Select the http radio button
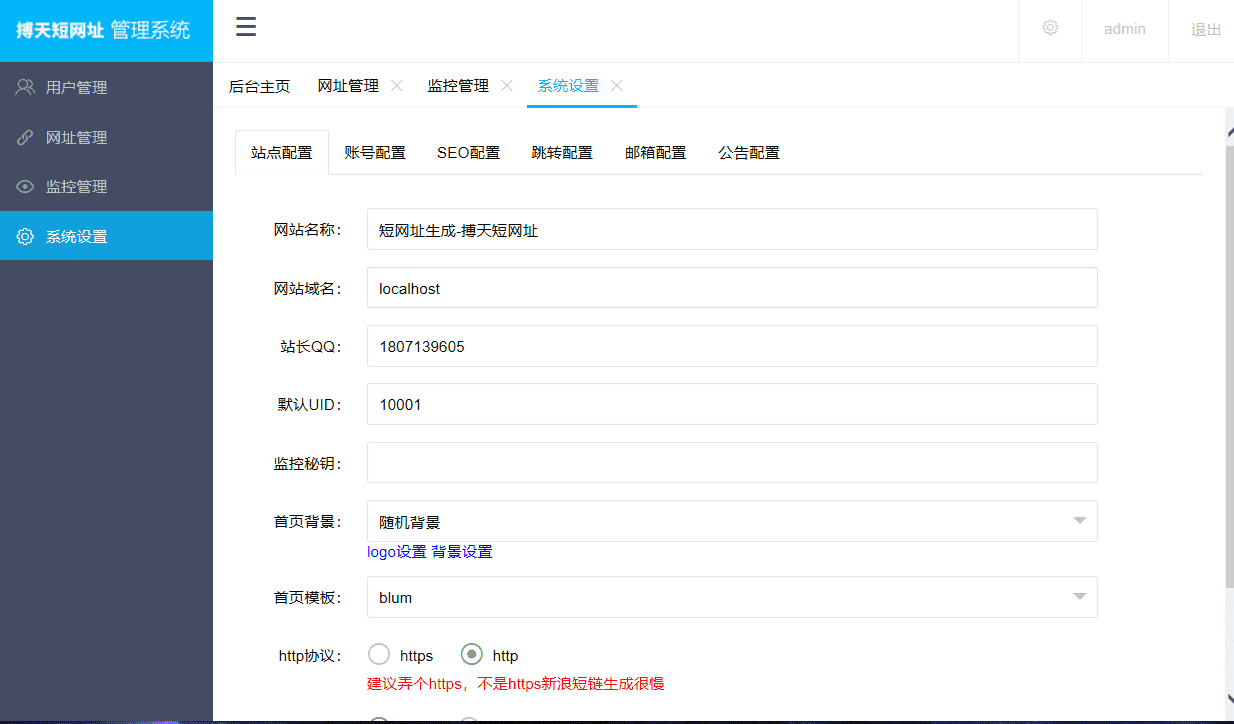 pos(470,654)
